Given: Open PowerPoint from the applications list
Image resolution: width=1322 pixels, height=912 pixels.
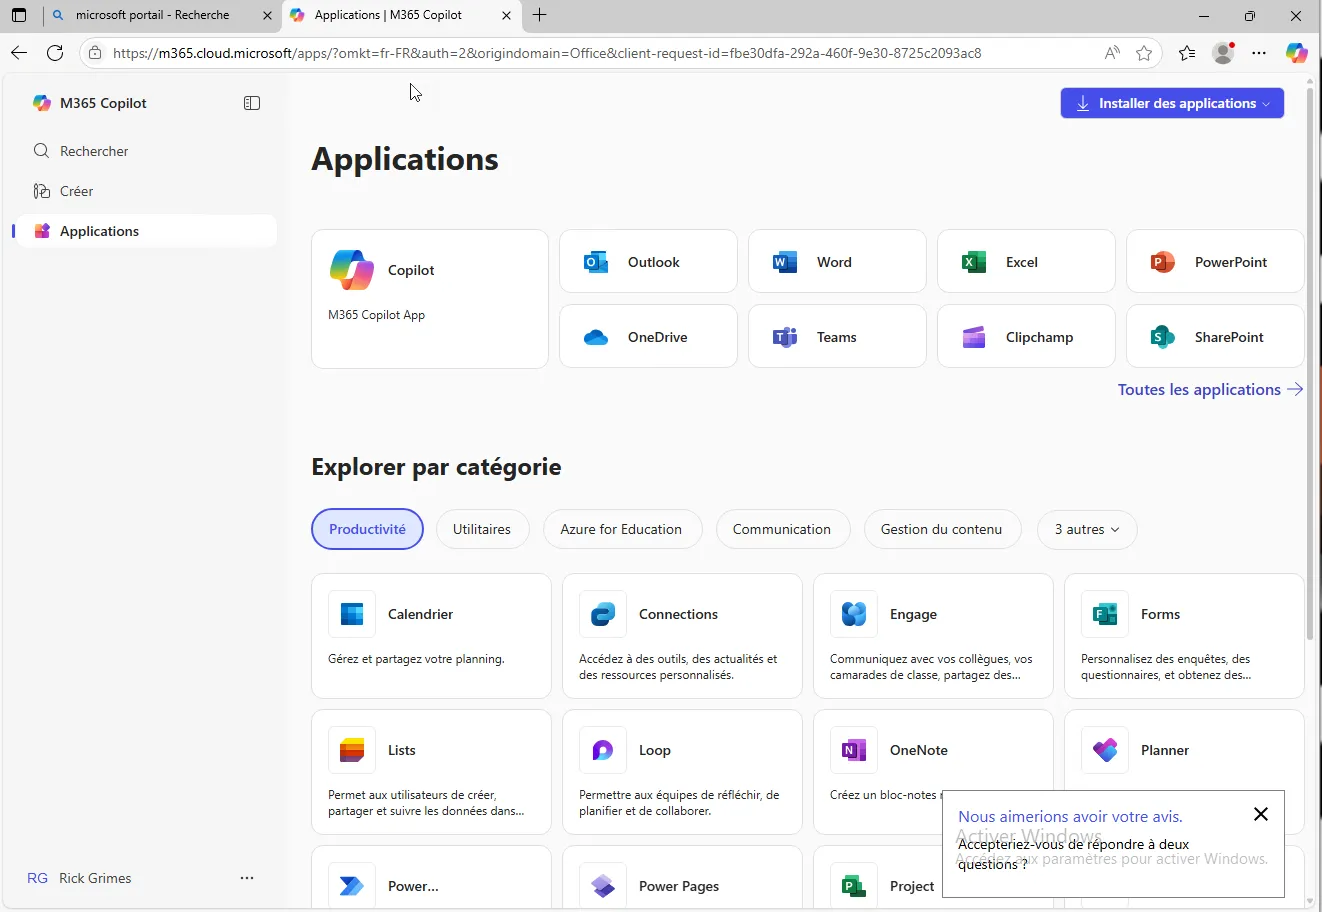Looking at the screenshot, I should [x=1214, y=262].
